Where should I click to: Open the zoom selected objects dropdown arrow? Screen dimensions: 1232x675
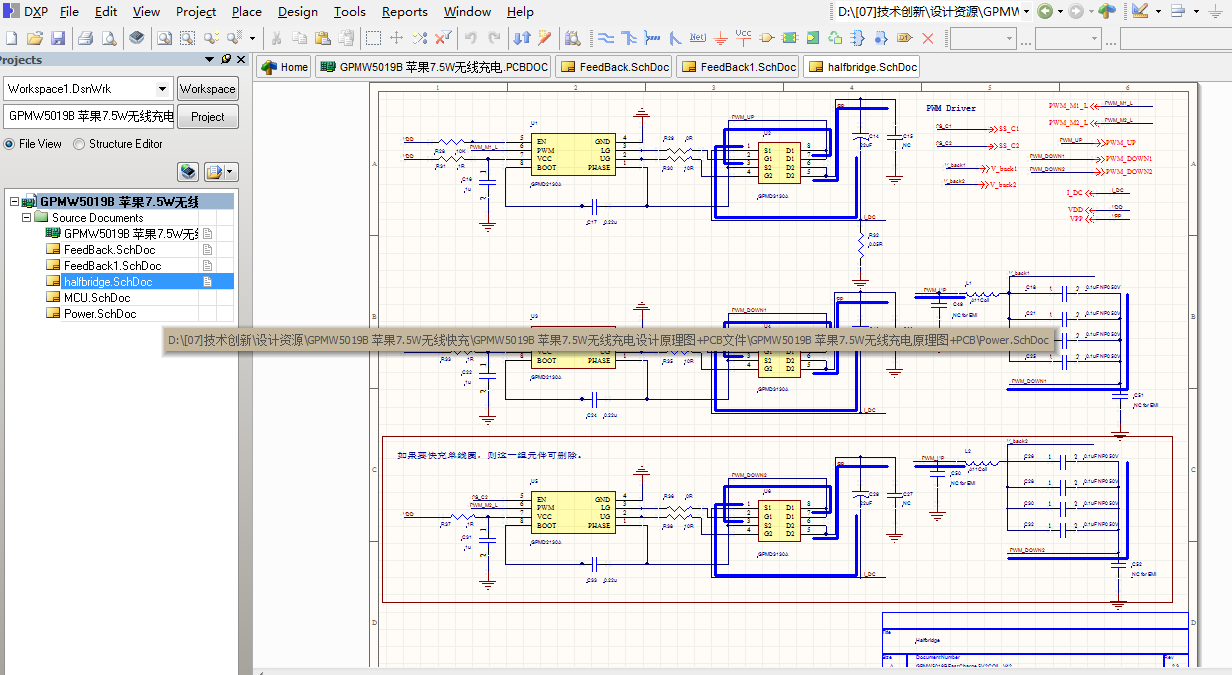251,38
